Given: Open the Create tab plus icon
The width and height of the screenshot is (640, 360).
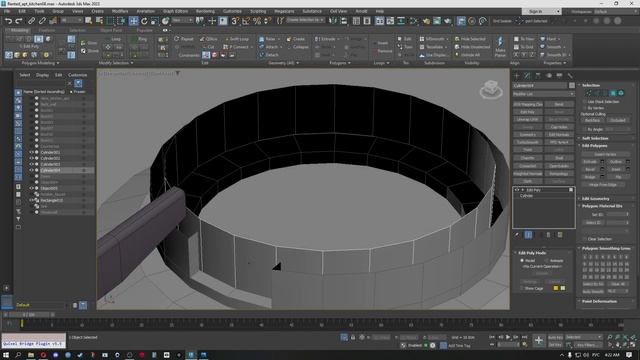Looking at the screenshot, I should pyautogui.click(x=517, y=76).
